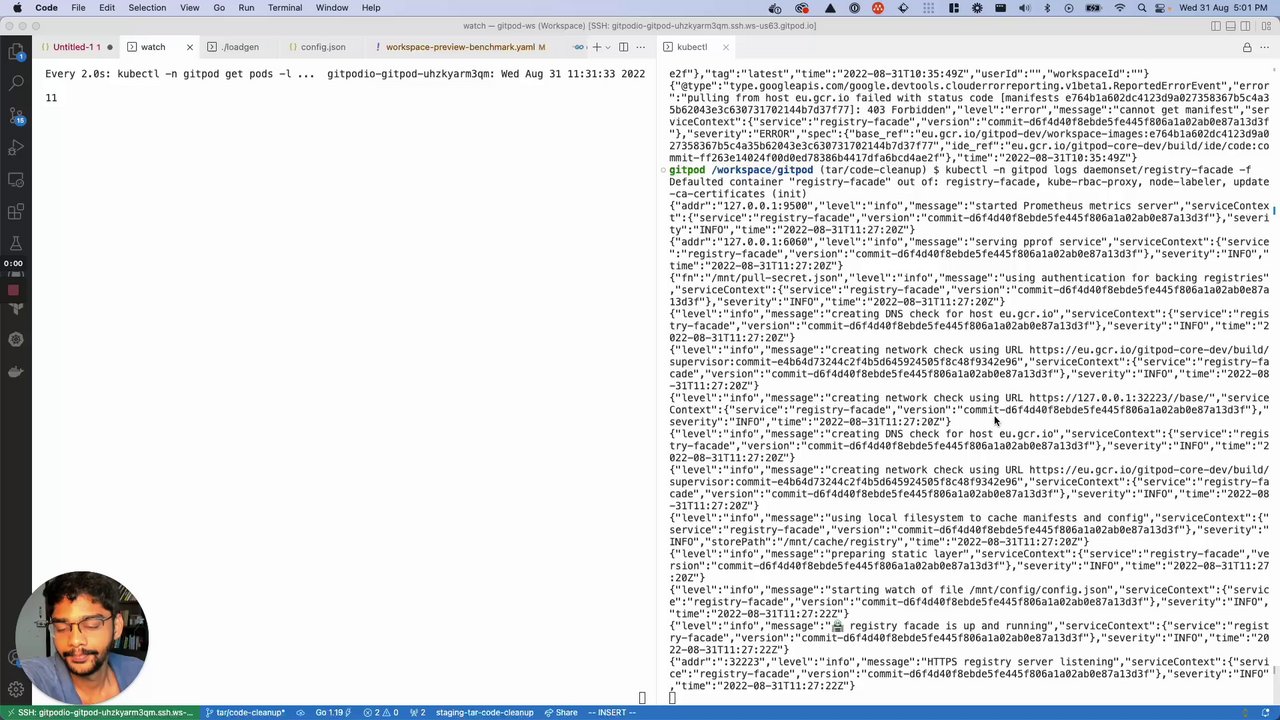
Task: Click the Go 1.19 version status item
Action: coord(332,713)
